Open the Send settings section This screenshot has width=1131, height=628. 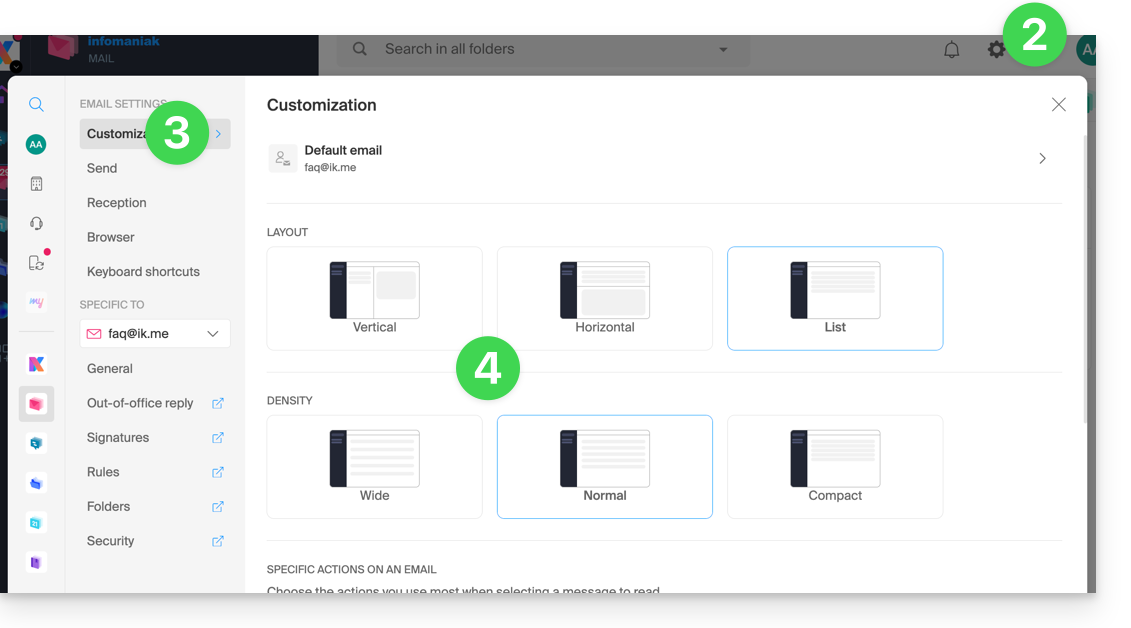[102, 168]
